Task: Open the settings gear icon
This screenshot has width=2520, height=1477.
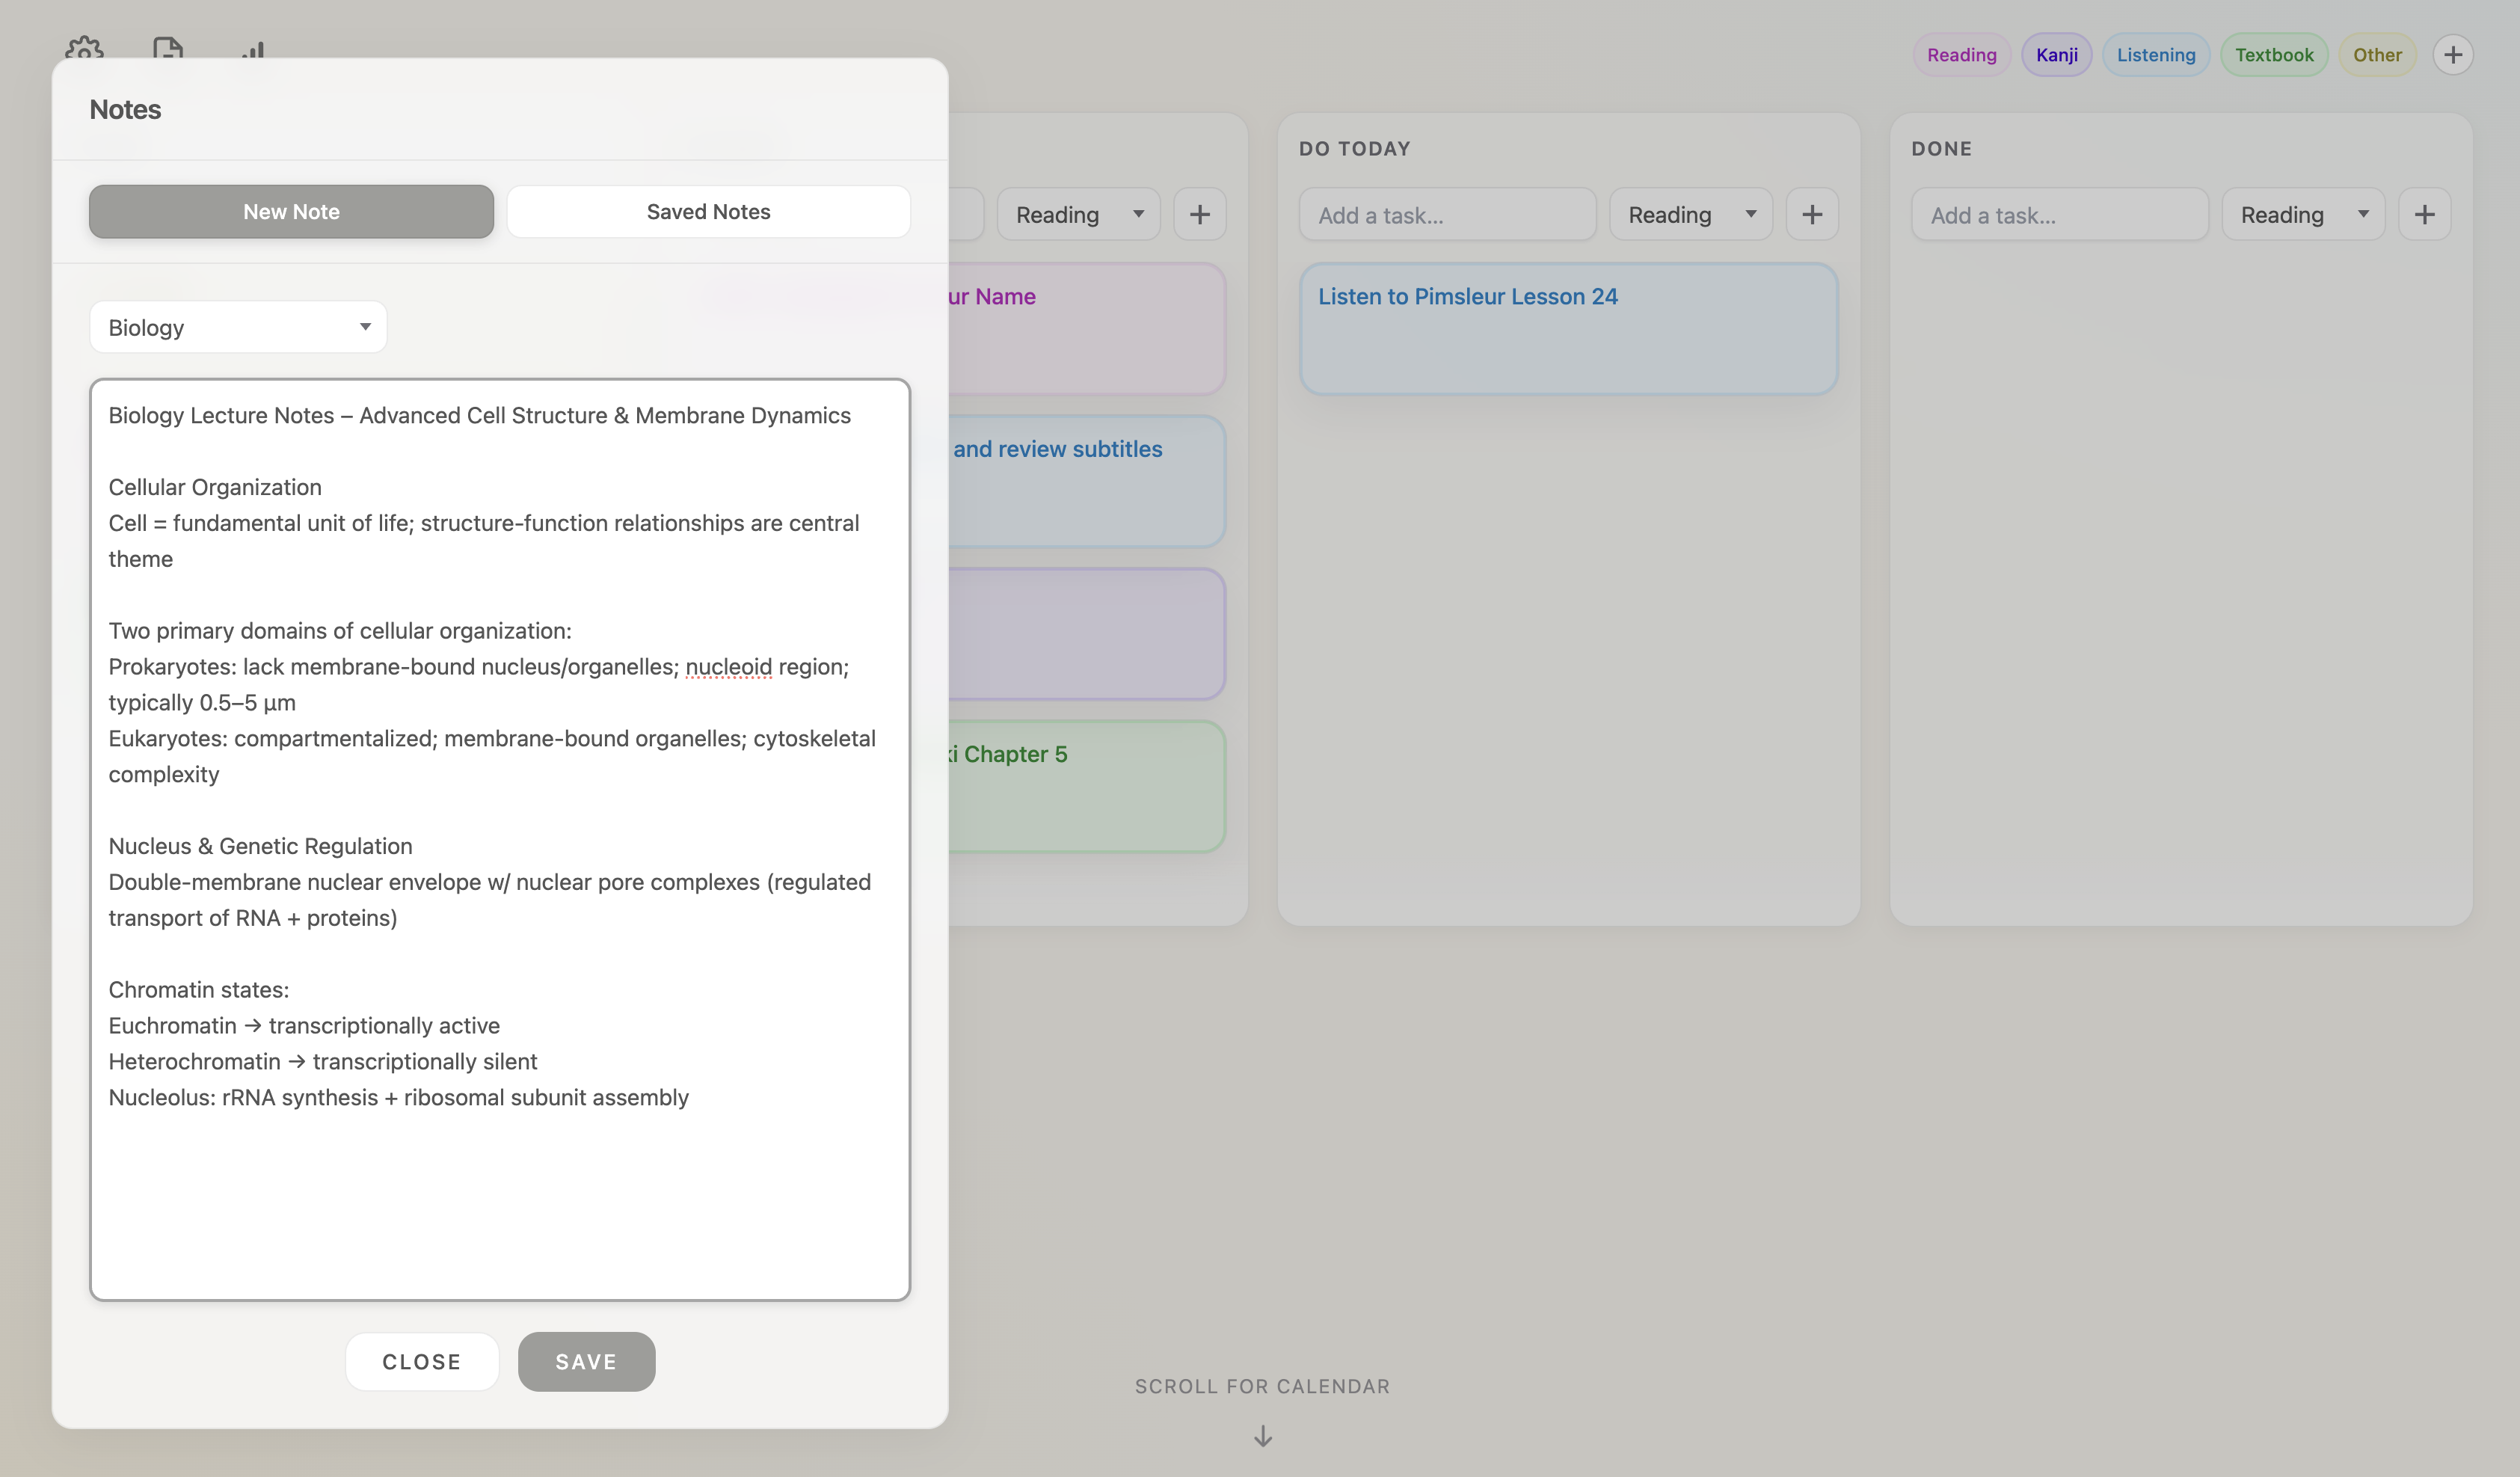Action: coord(85,47)
